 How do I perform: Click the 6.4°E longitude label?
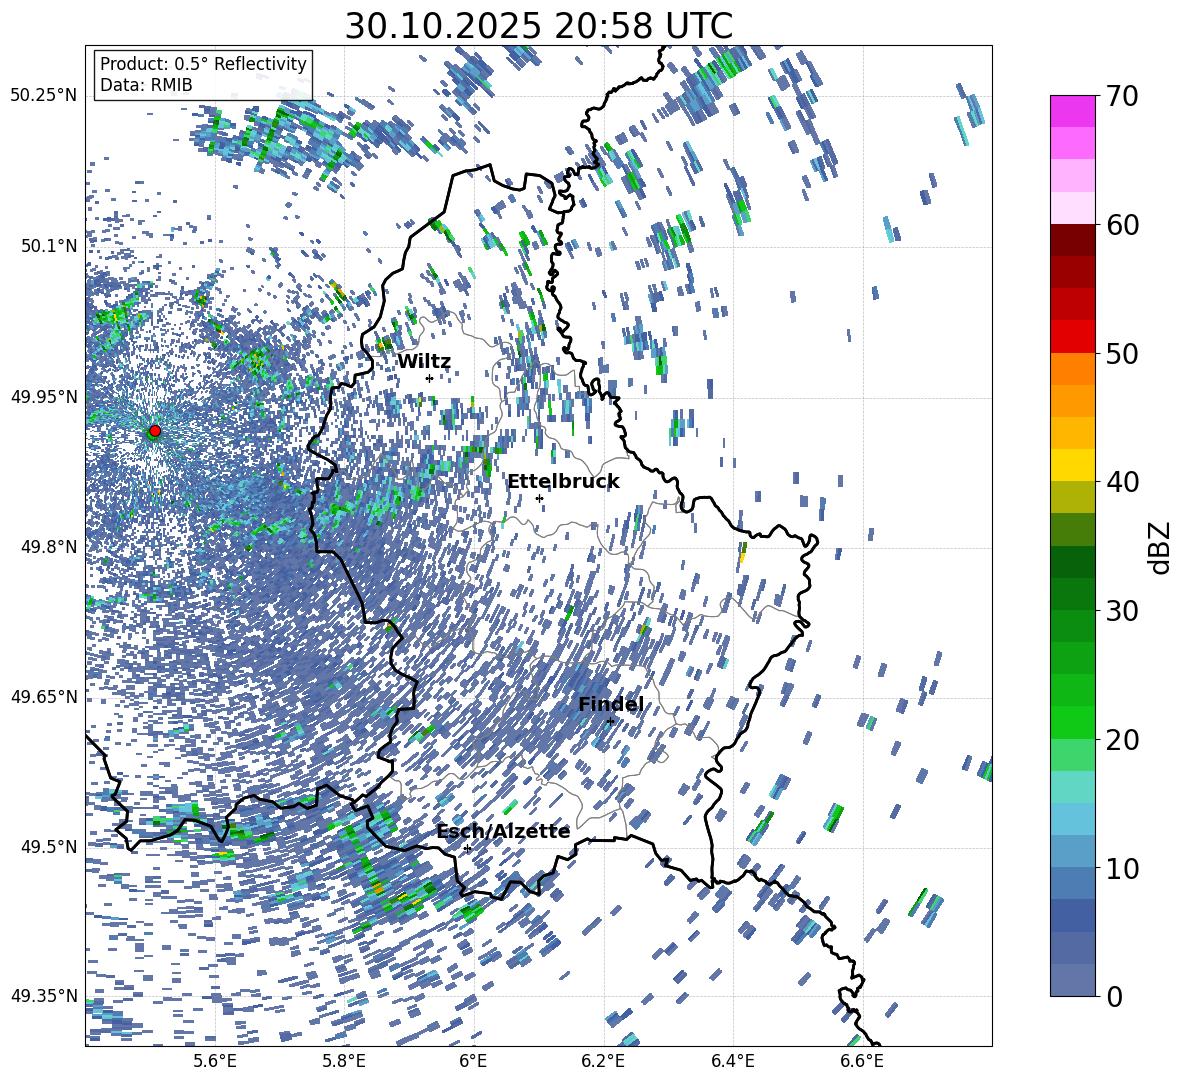pyautogui.click(x=732, y=1061)
